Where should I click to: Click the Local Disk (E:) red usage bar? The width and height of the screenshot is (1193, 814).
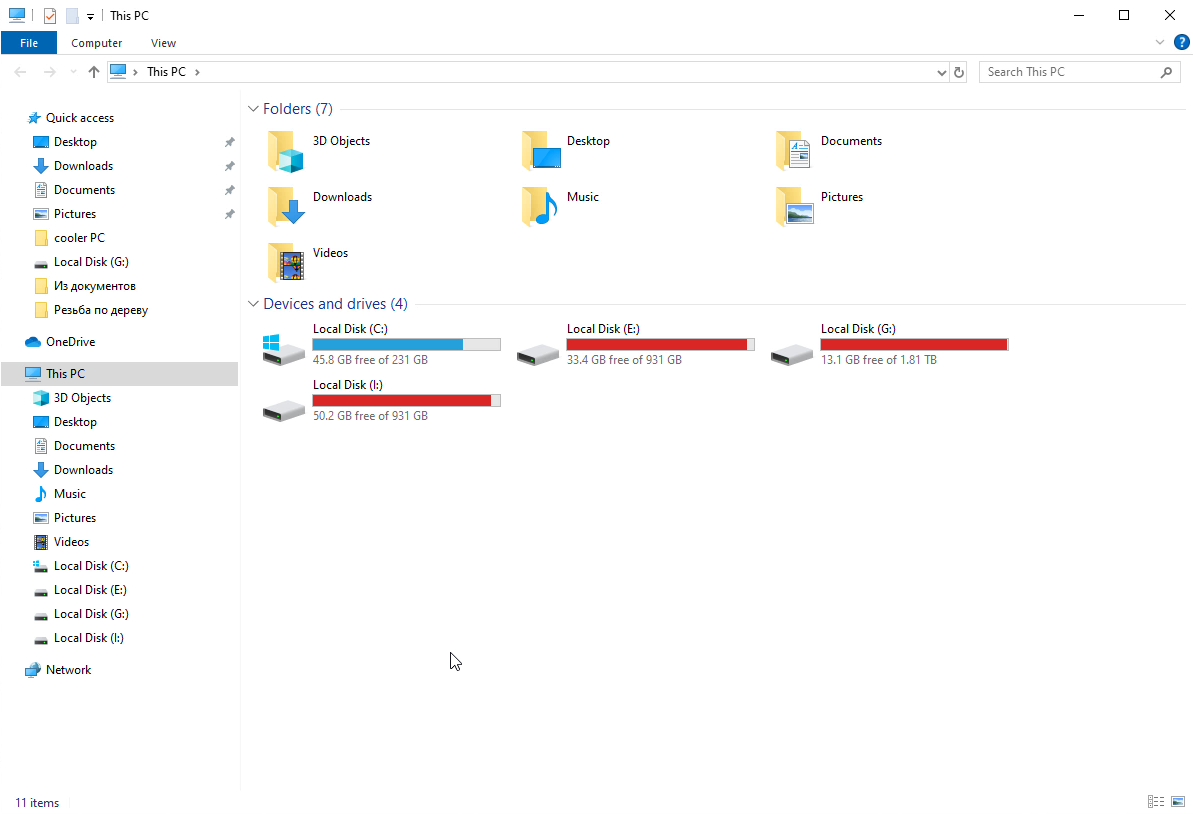(x=660, y=345)
